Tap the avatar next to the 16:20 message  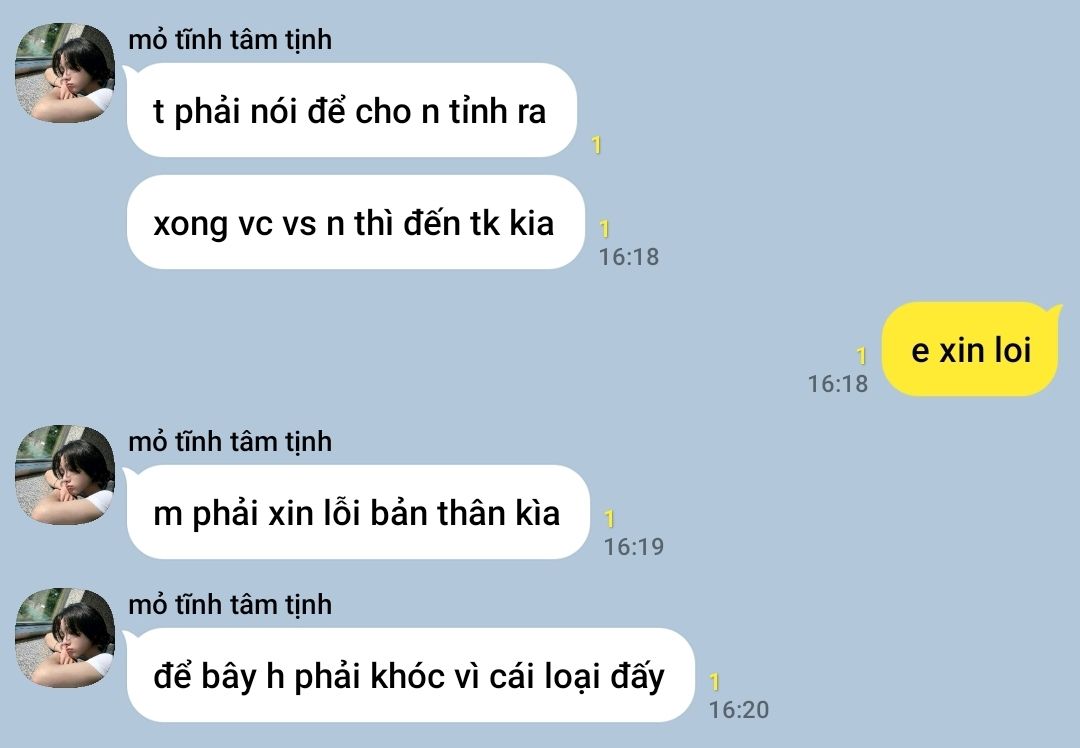[x=65, y=637]
